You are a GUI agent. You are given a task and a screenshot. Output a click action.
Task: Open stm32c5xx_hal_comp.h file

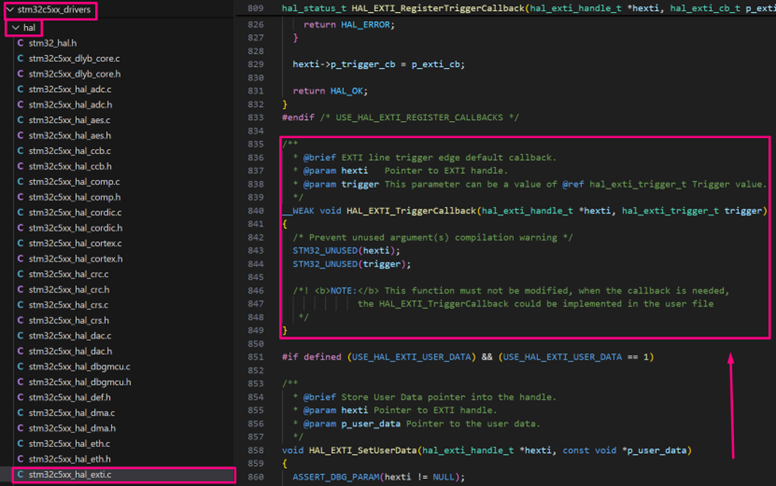point(75,197)
